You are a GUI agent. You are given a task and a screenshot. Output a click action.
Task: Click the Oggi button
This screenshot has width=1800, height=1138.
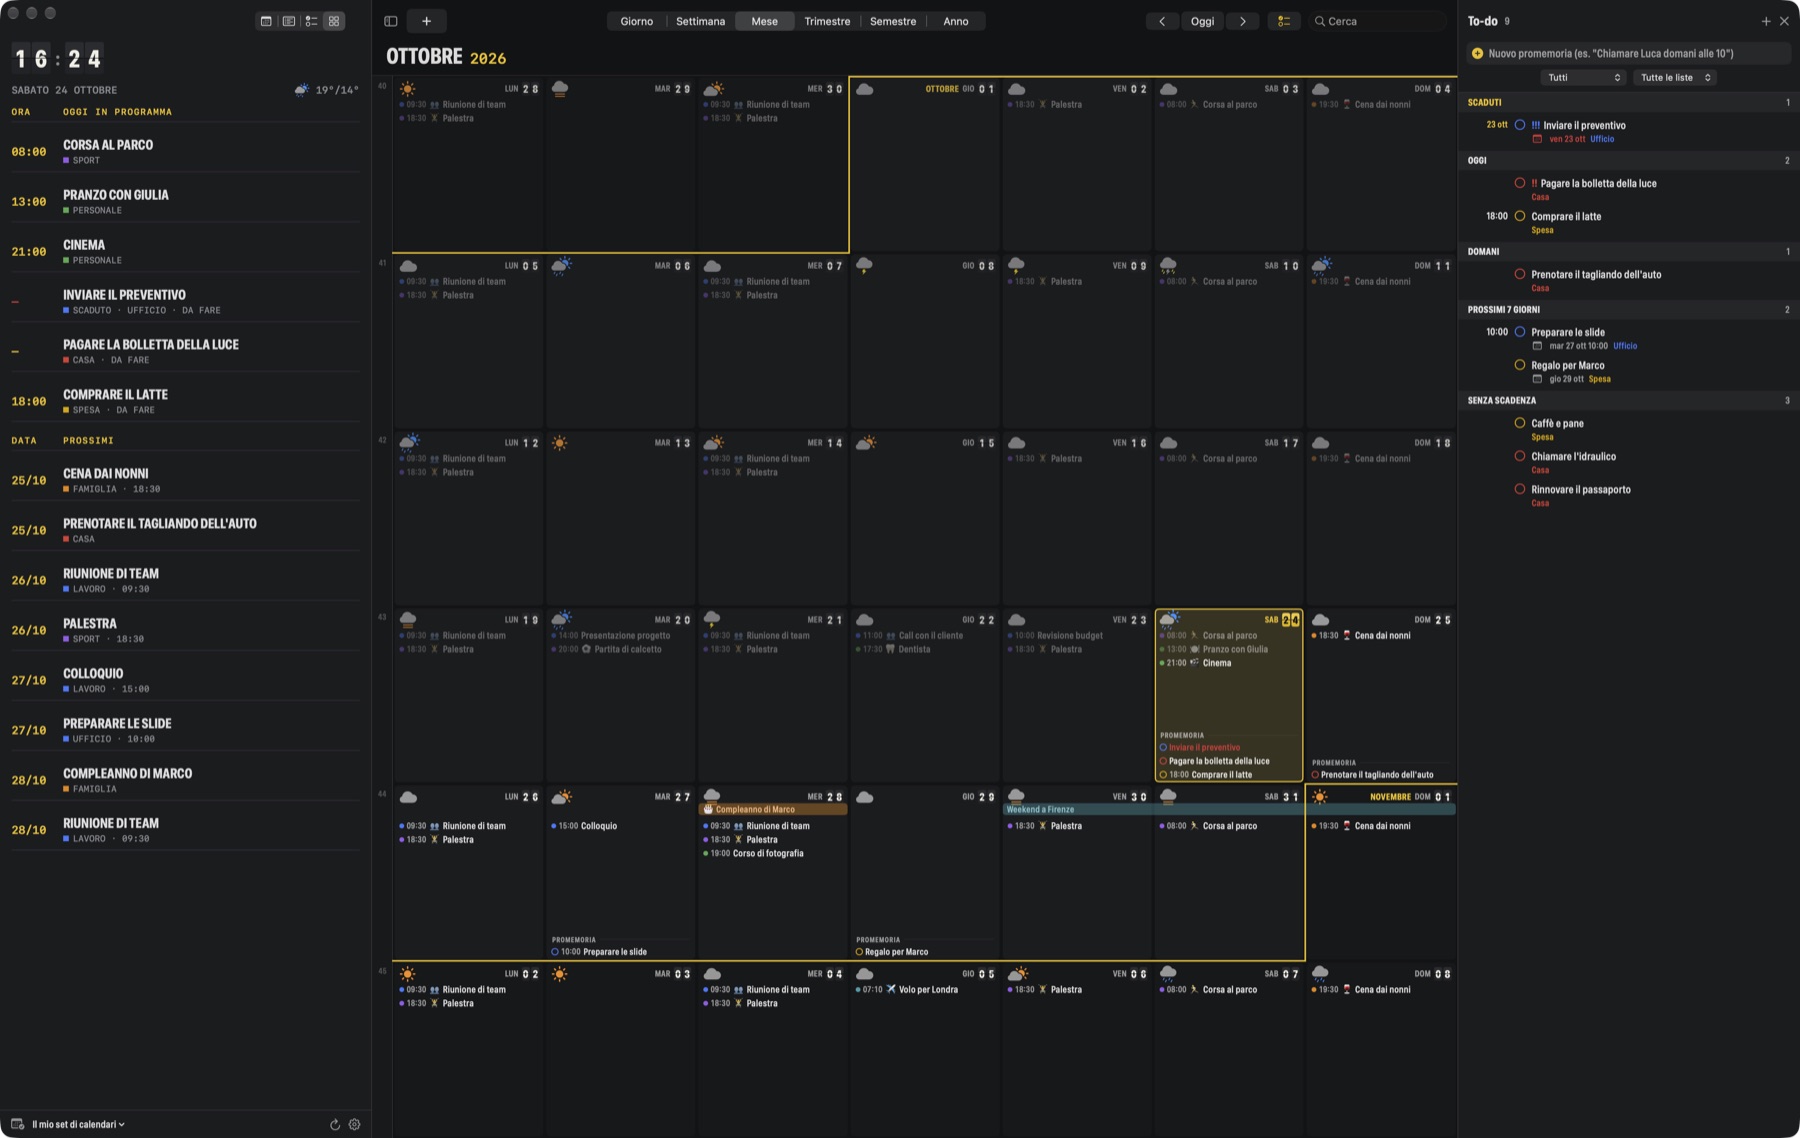point(1202,21)
